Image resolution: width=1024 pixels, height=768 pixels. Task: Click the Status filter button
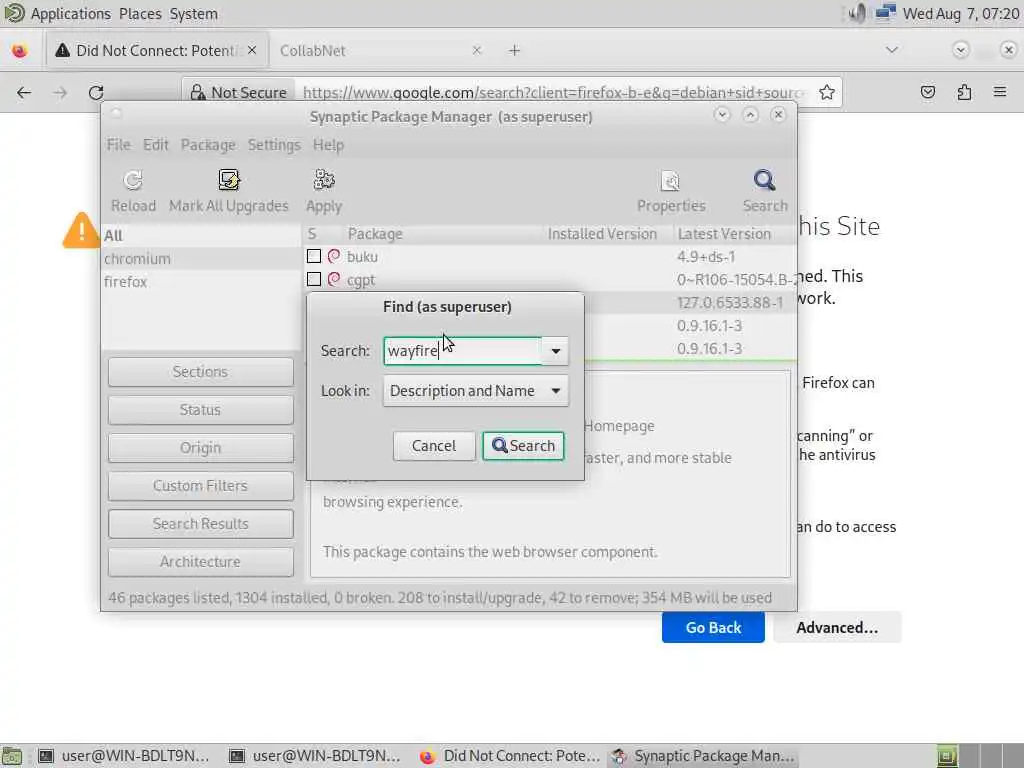click(x=200, y=409)
